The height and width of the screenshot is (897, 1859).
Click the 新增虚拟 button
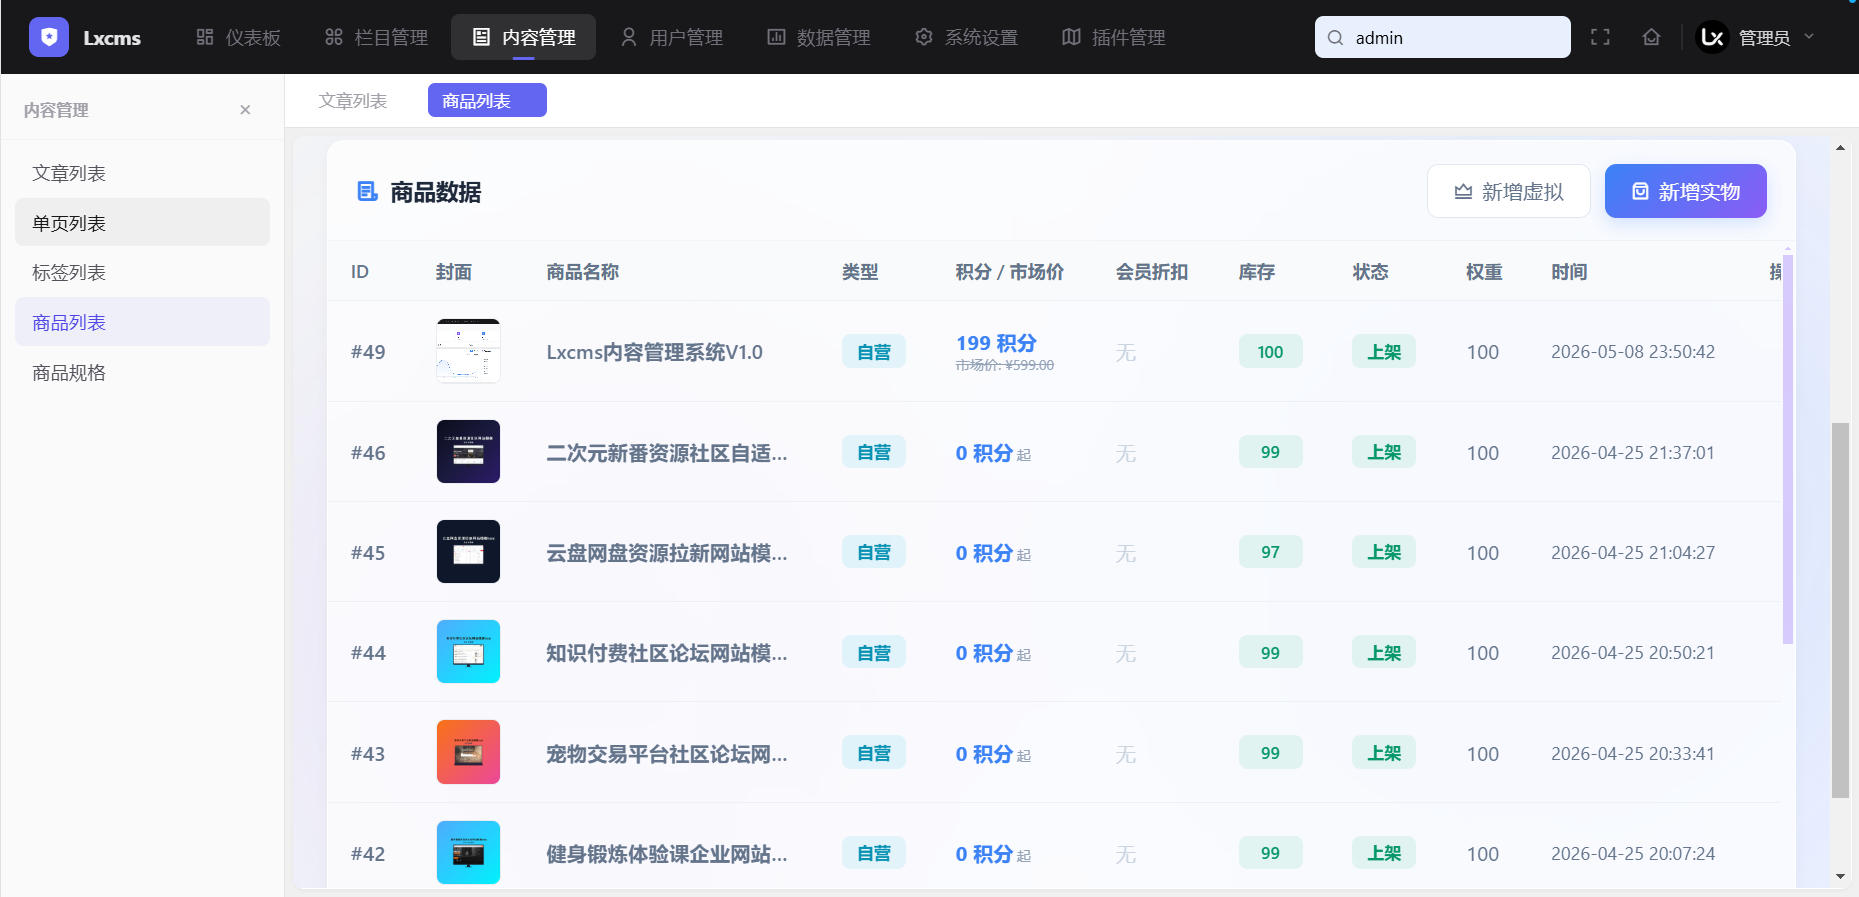pos(1508,191)
